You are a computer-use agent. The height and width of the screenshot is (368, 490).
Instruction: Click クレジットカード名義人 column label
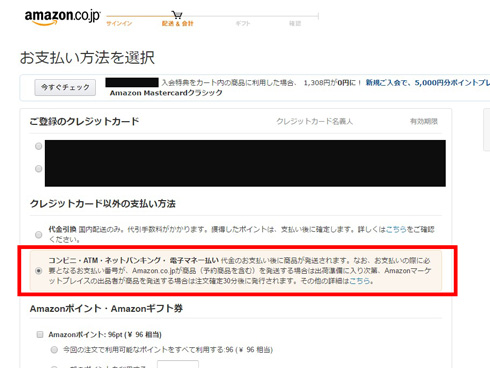pyautogui.click(x=314, y=121)
